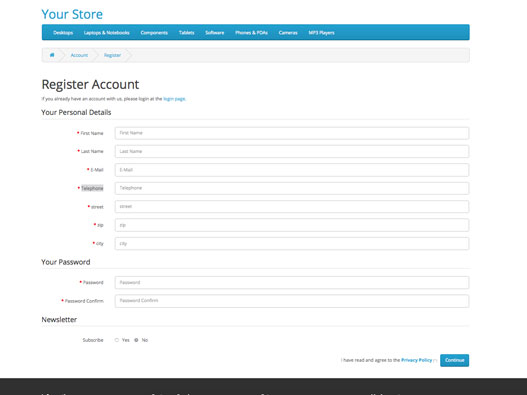Viewport: 527px width, 395px height.
Task: Open Phones & PDAs category
Action: coord(251,33)
